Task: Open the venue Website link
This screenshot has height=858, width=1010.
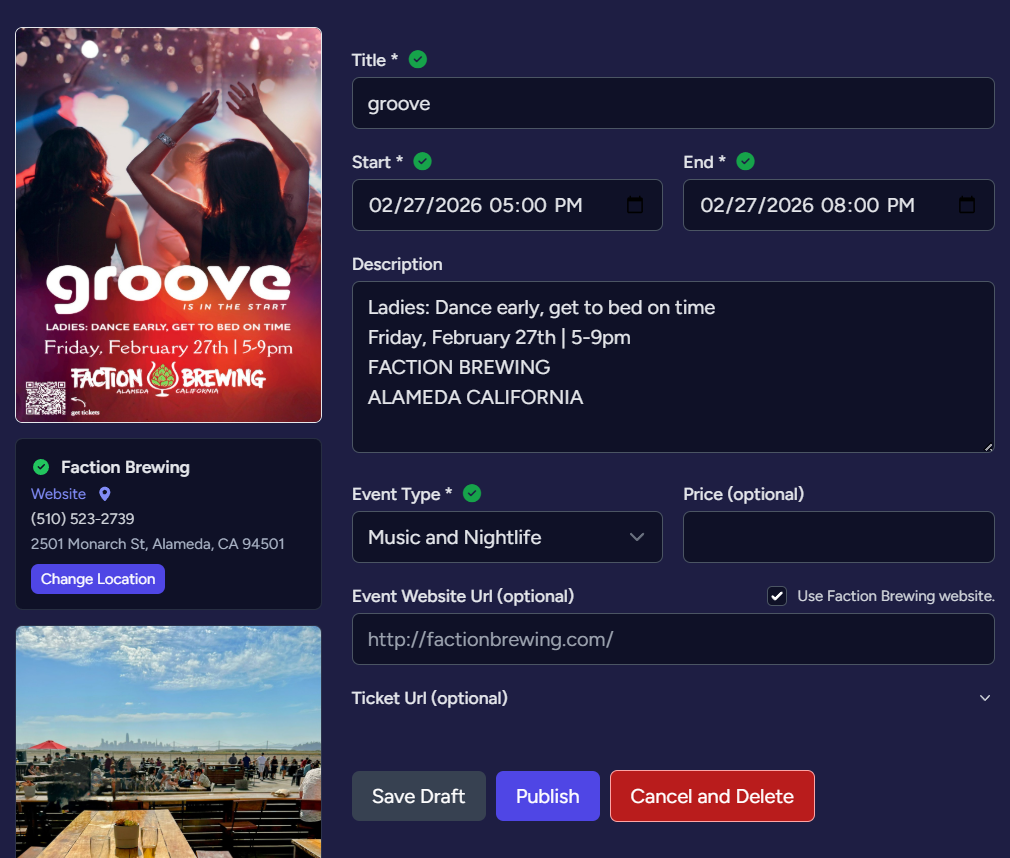Action: [x=58, y=494]
